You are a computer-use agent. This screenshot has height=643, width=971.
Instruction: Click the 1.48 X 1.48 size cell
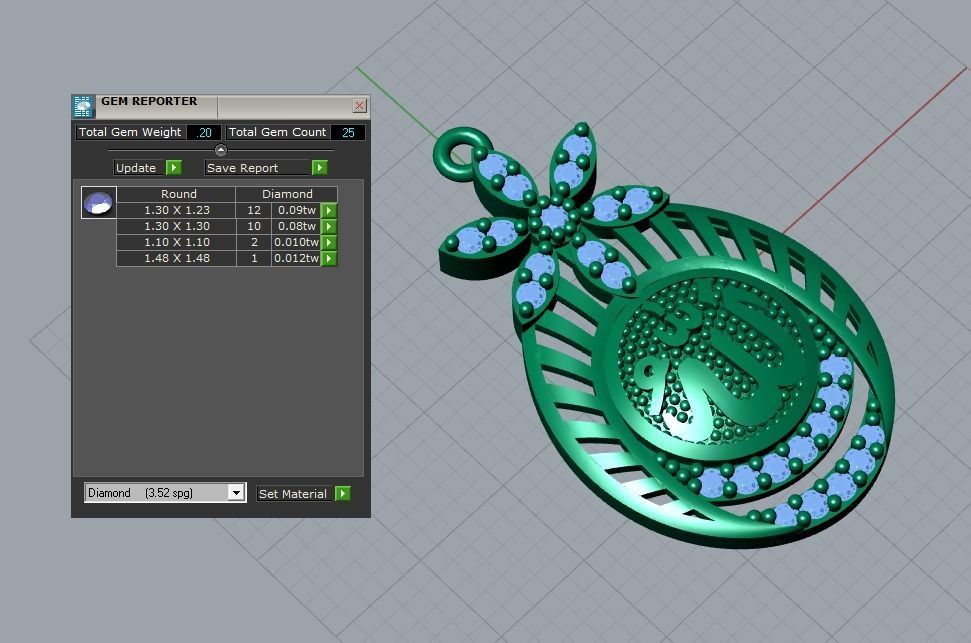tap(176, 259)
